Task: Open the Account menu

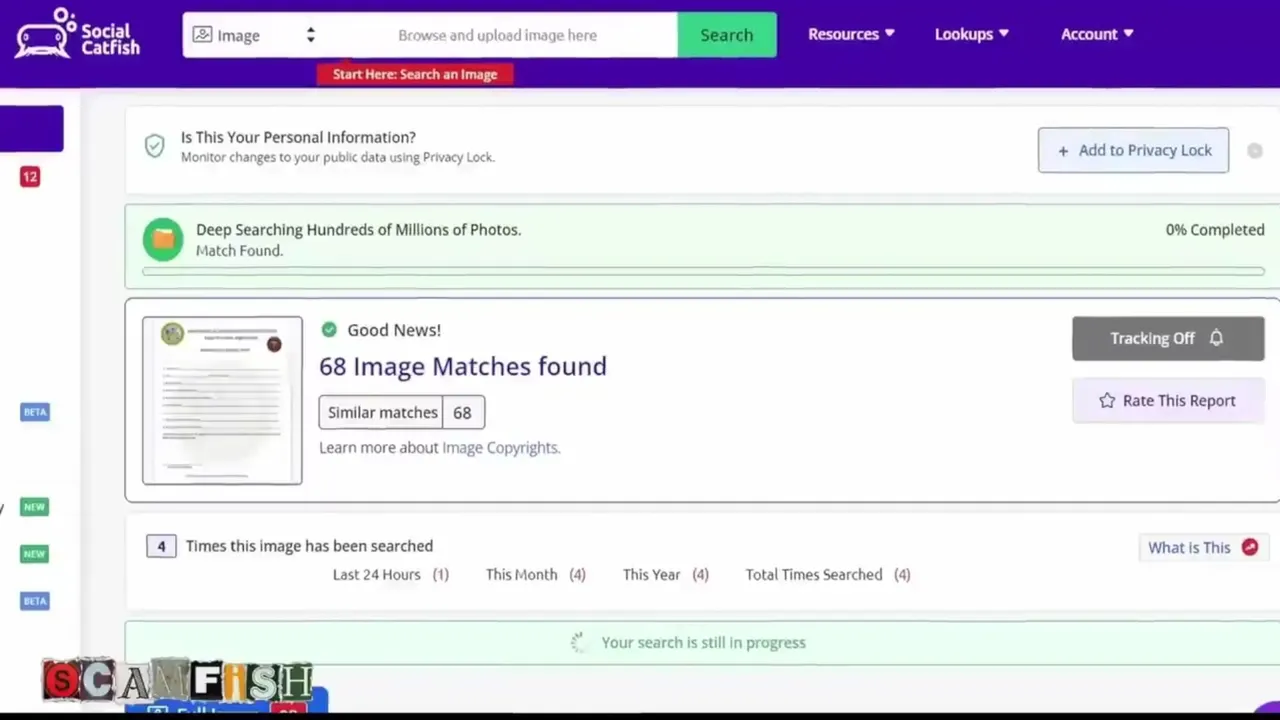Action: tap(1097, 34)
